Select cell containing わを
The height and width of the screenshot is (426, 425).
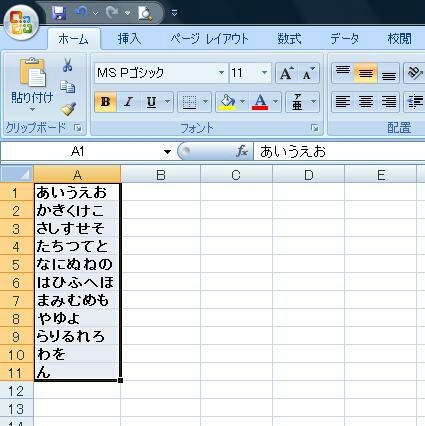point(77,354)
